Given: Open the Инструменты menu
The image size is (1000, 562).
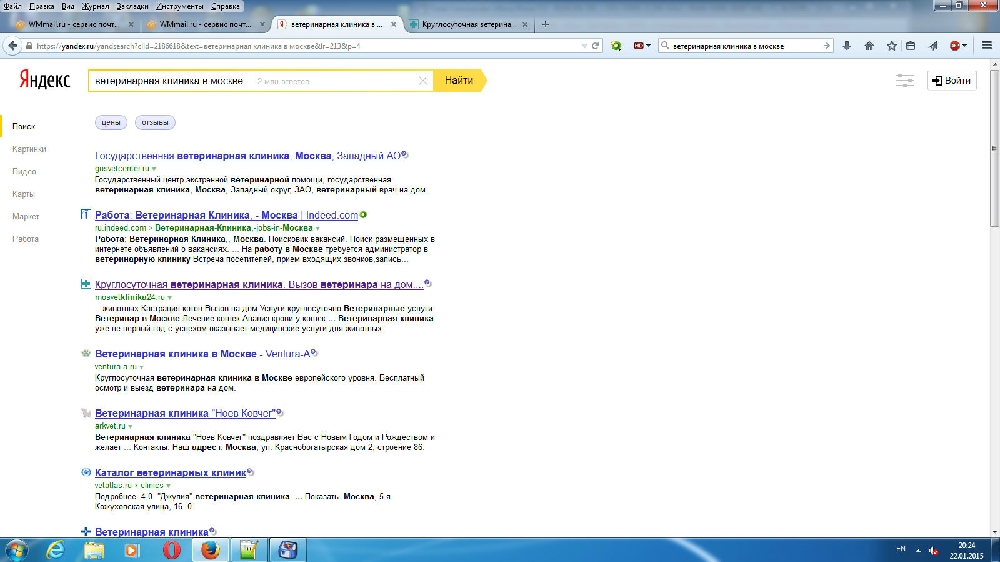Looking at the screenshot, I should [x=180, y=6].
